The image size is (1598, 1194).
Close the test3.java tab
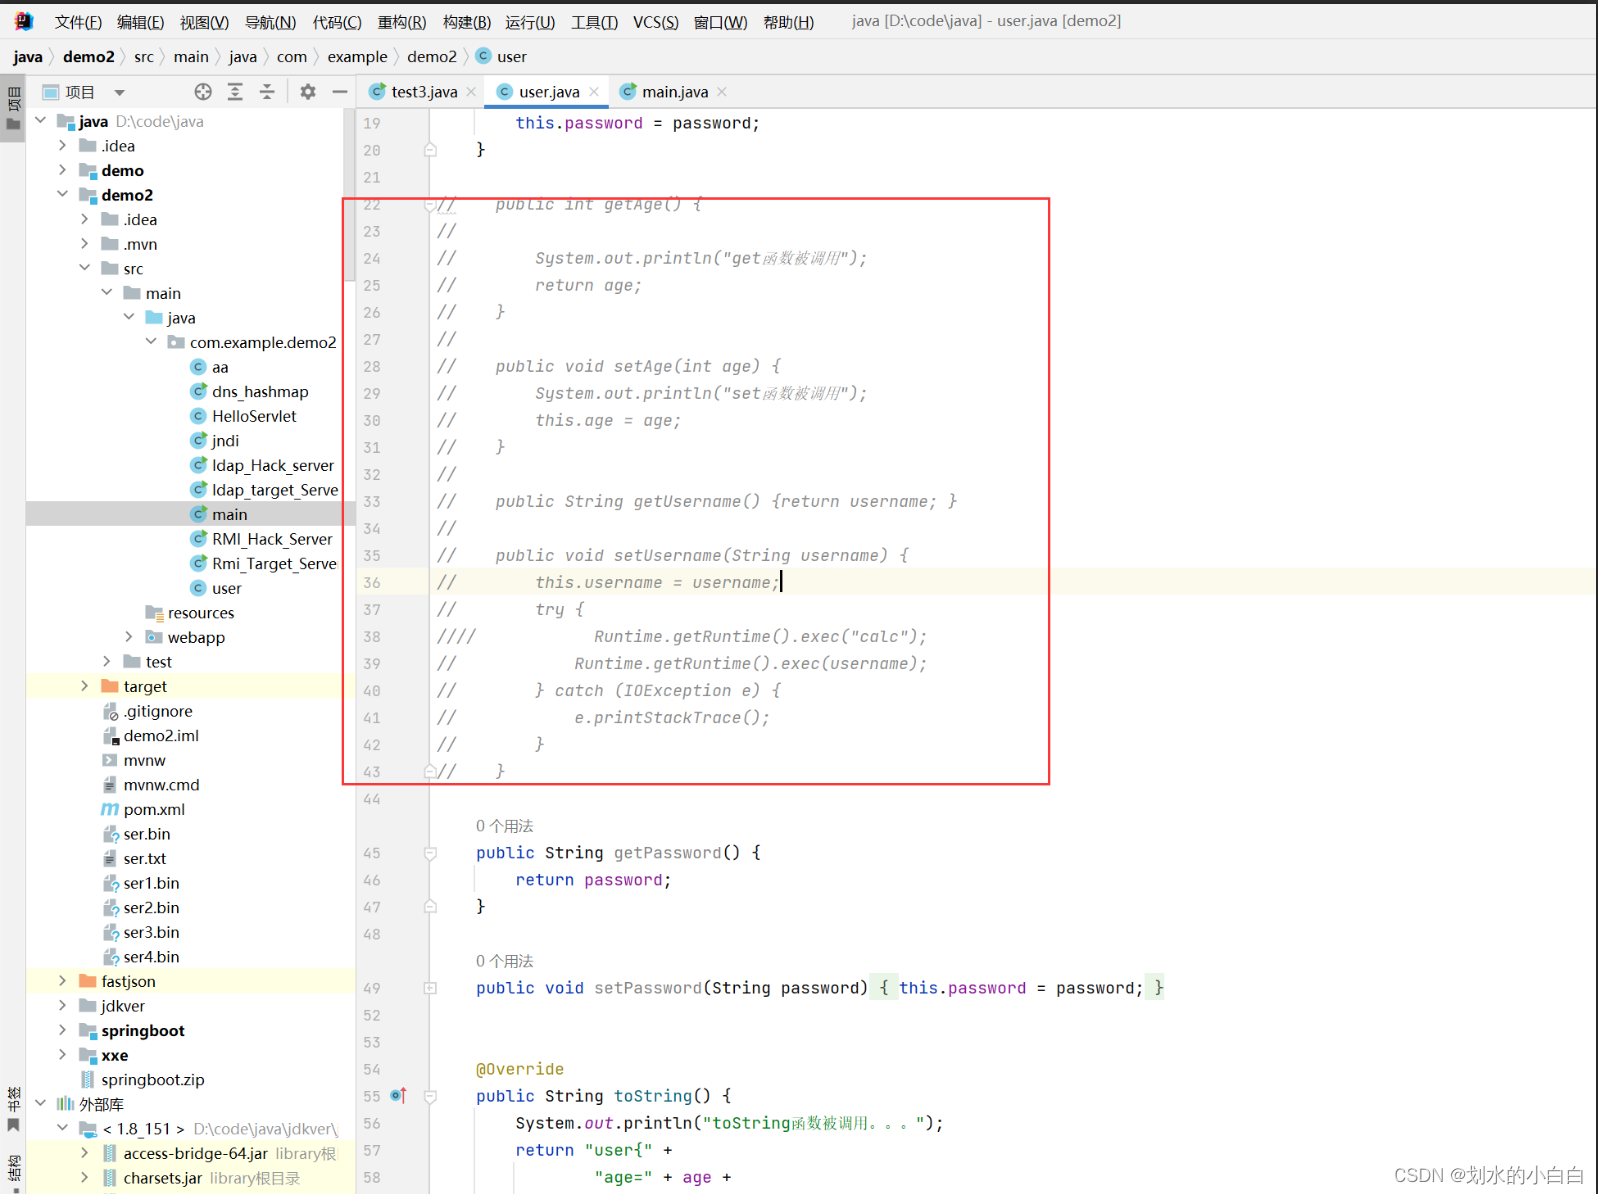pos(471,92)
